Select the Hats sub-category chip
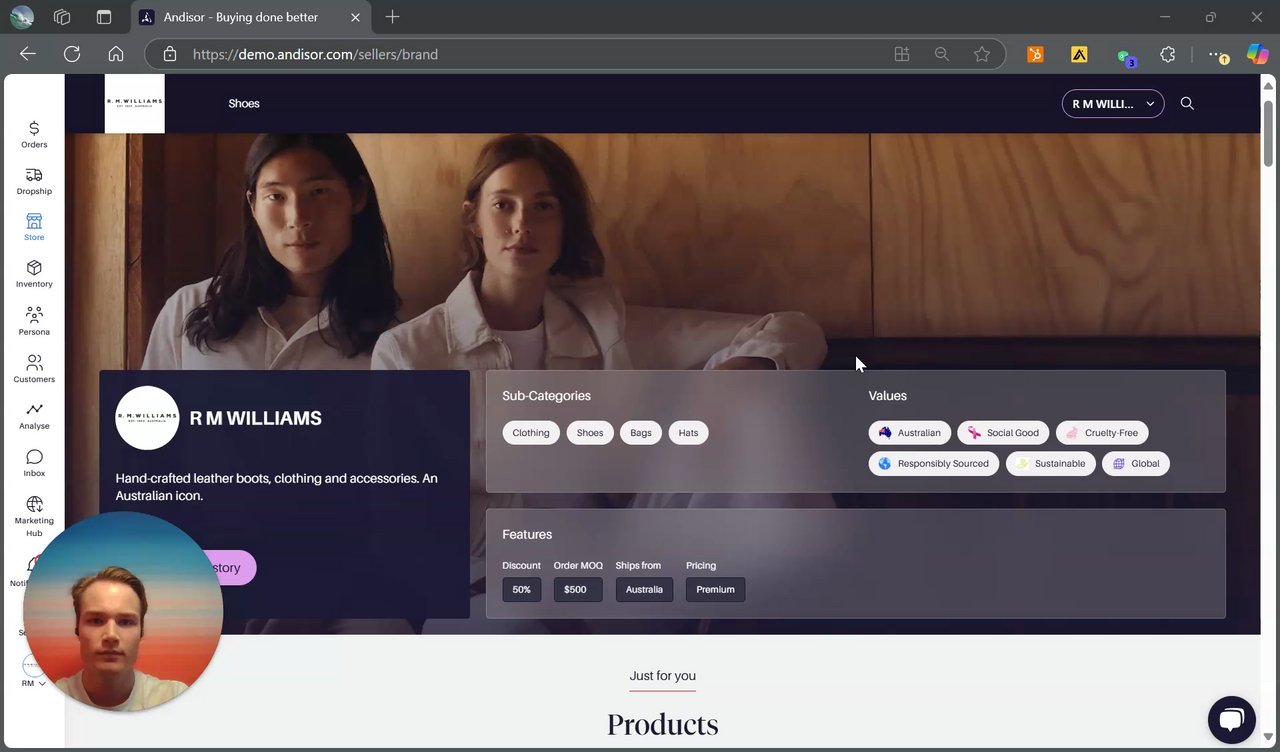 tap(688, 433)
